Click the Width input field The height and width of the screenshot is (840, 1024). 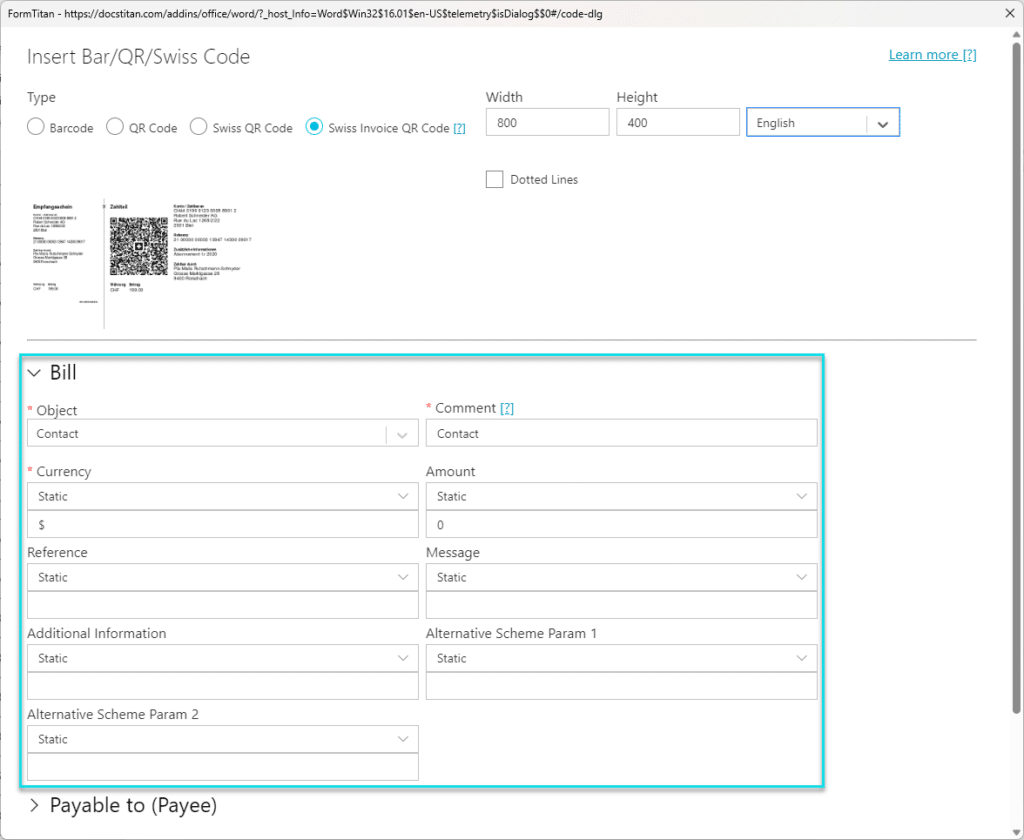click(547, 123)
